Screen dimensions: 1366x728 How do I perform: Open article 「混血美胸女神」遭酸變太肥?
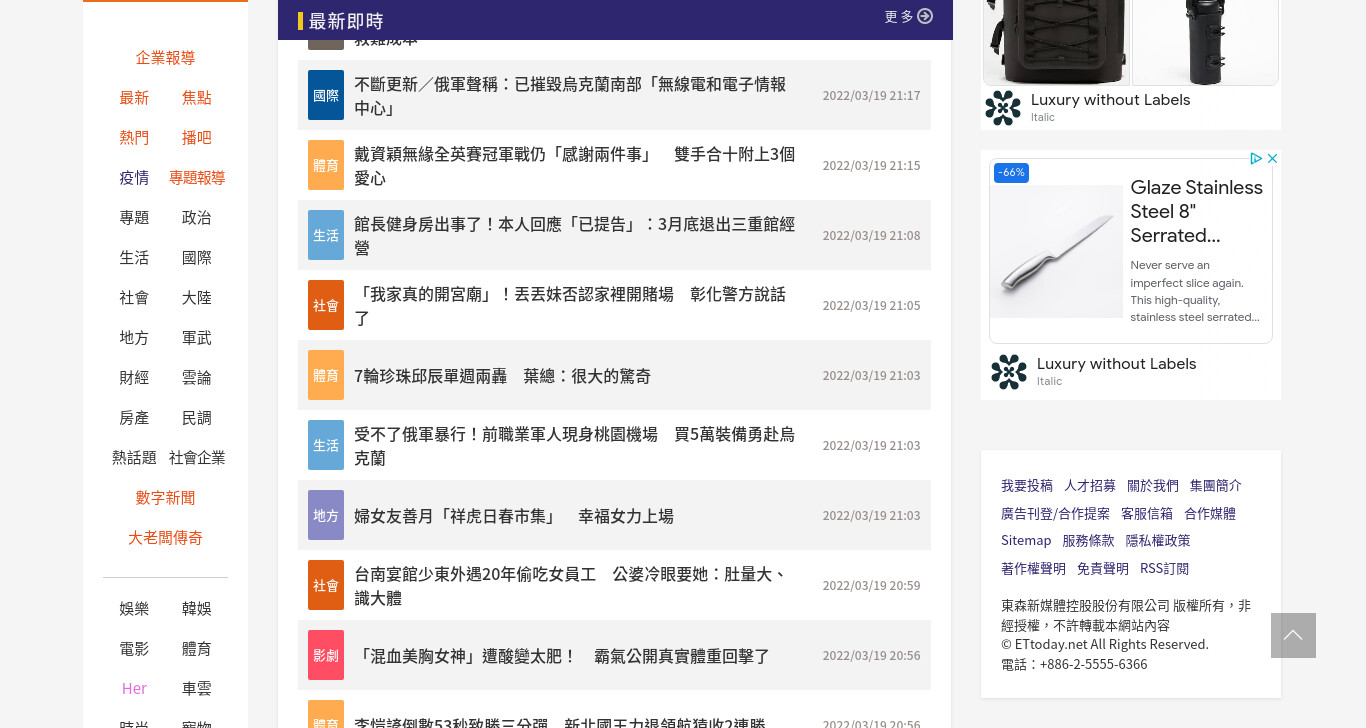point(562,656)
